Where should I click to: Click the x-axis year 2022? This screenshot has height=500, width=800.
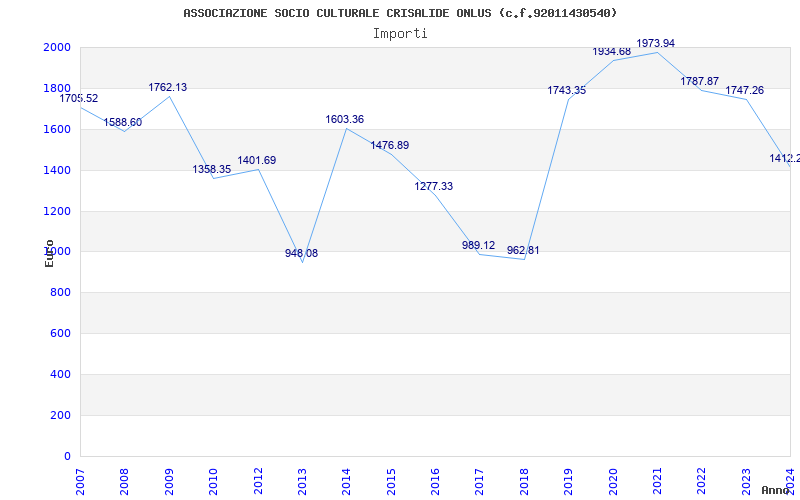[702, 482]
